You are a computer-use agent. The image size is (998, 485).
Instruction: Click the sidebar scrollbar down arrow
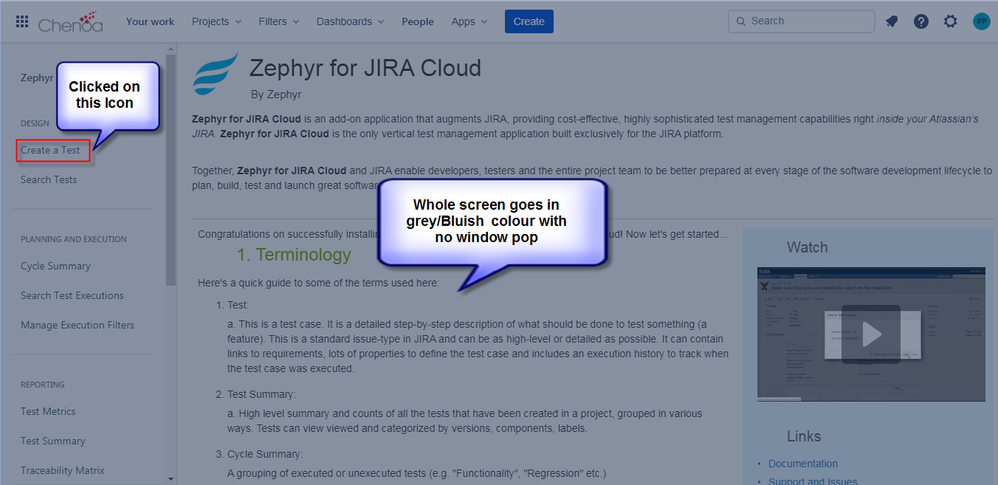pos(170,479)
